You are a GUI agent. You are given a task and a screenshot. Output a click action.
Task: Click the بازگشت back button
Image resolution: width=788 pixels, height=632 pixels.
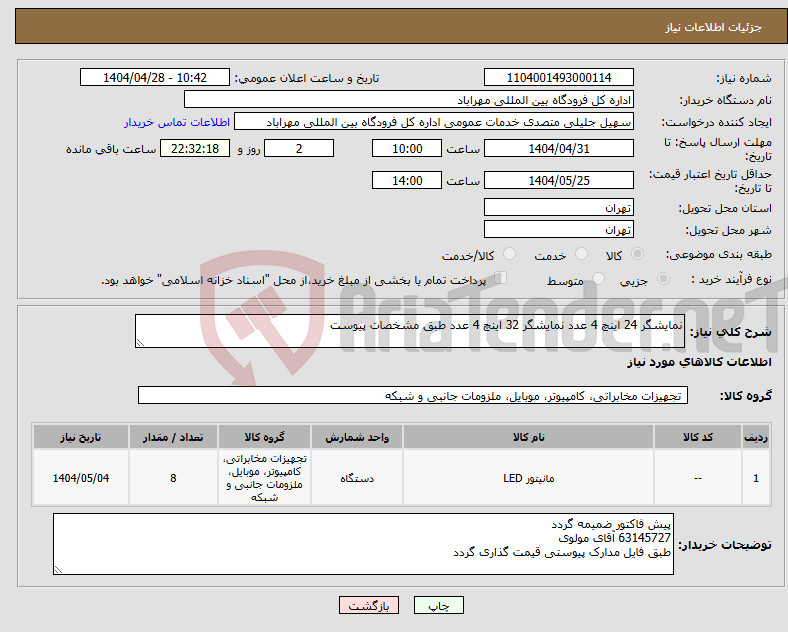click(369, 605)
